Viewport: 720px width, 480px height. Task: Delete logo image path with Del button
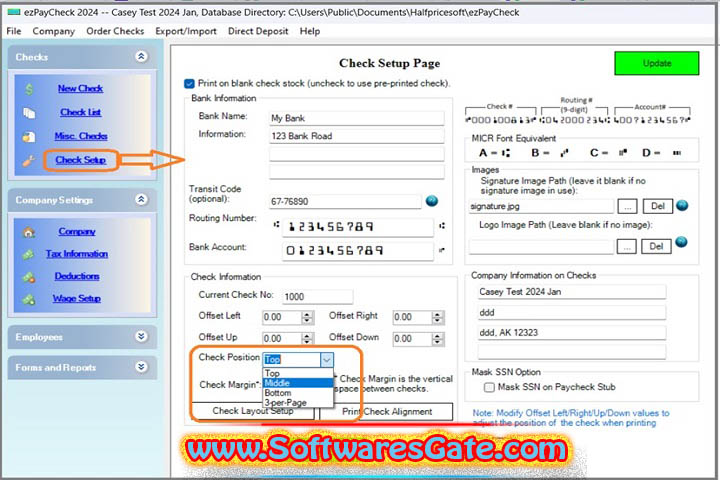click(656, 247)
